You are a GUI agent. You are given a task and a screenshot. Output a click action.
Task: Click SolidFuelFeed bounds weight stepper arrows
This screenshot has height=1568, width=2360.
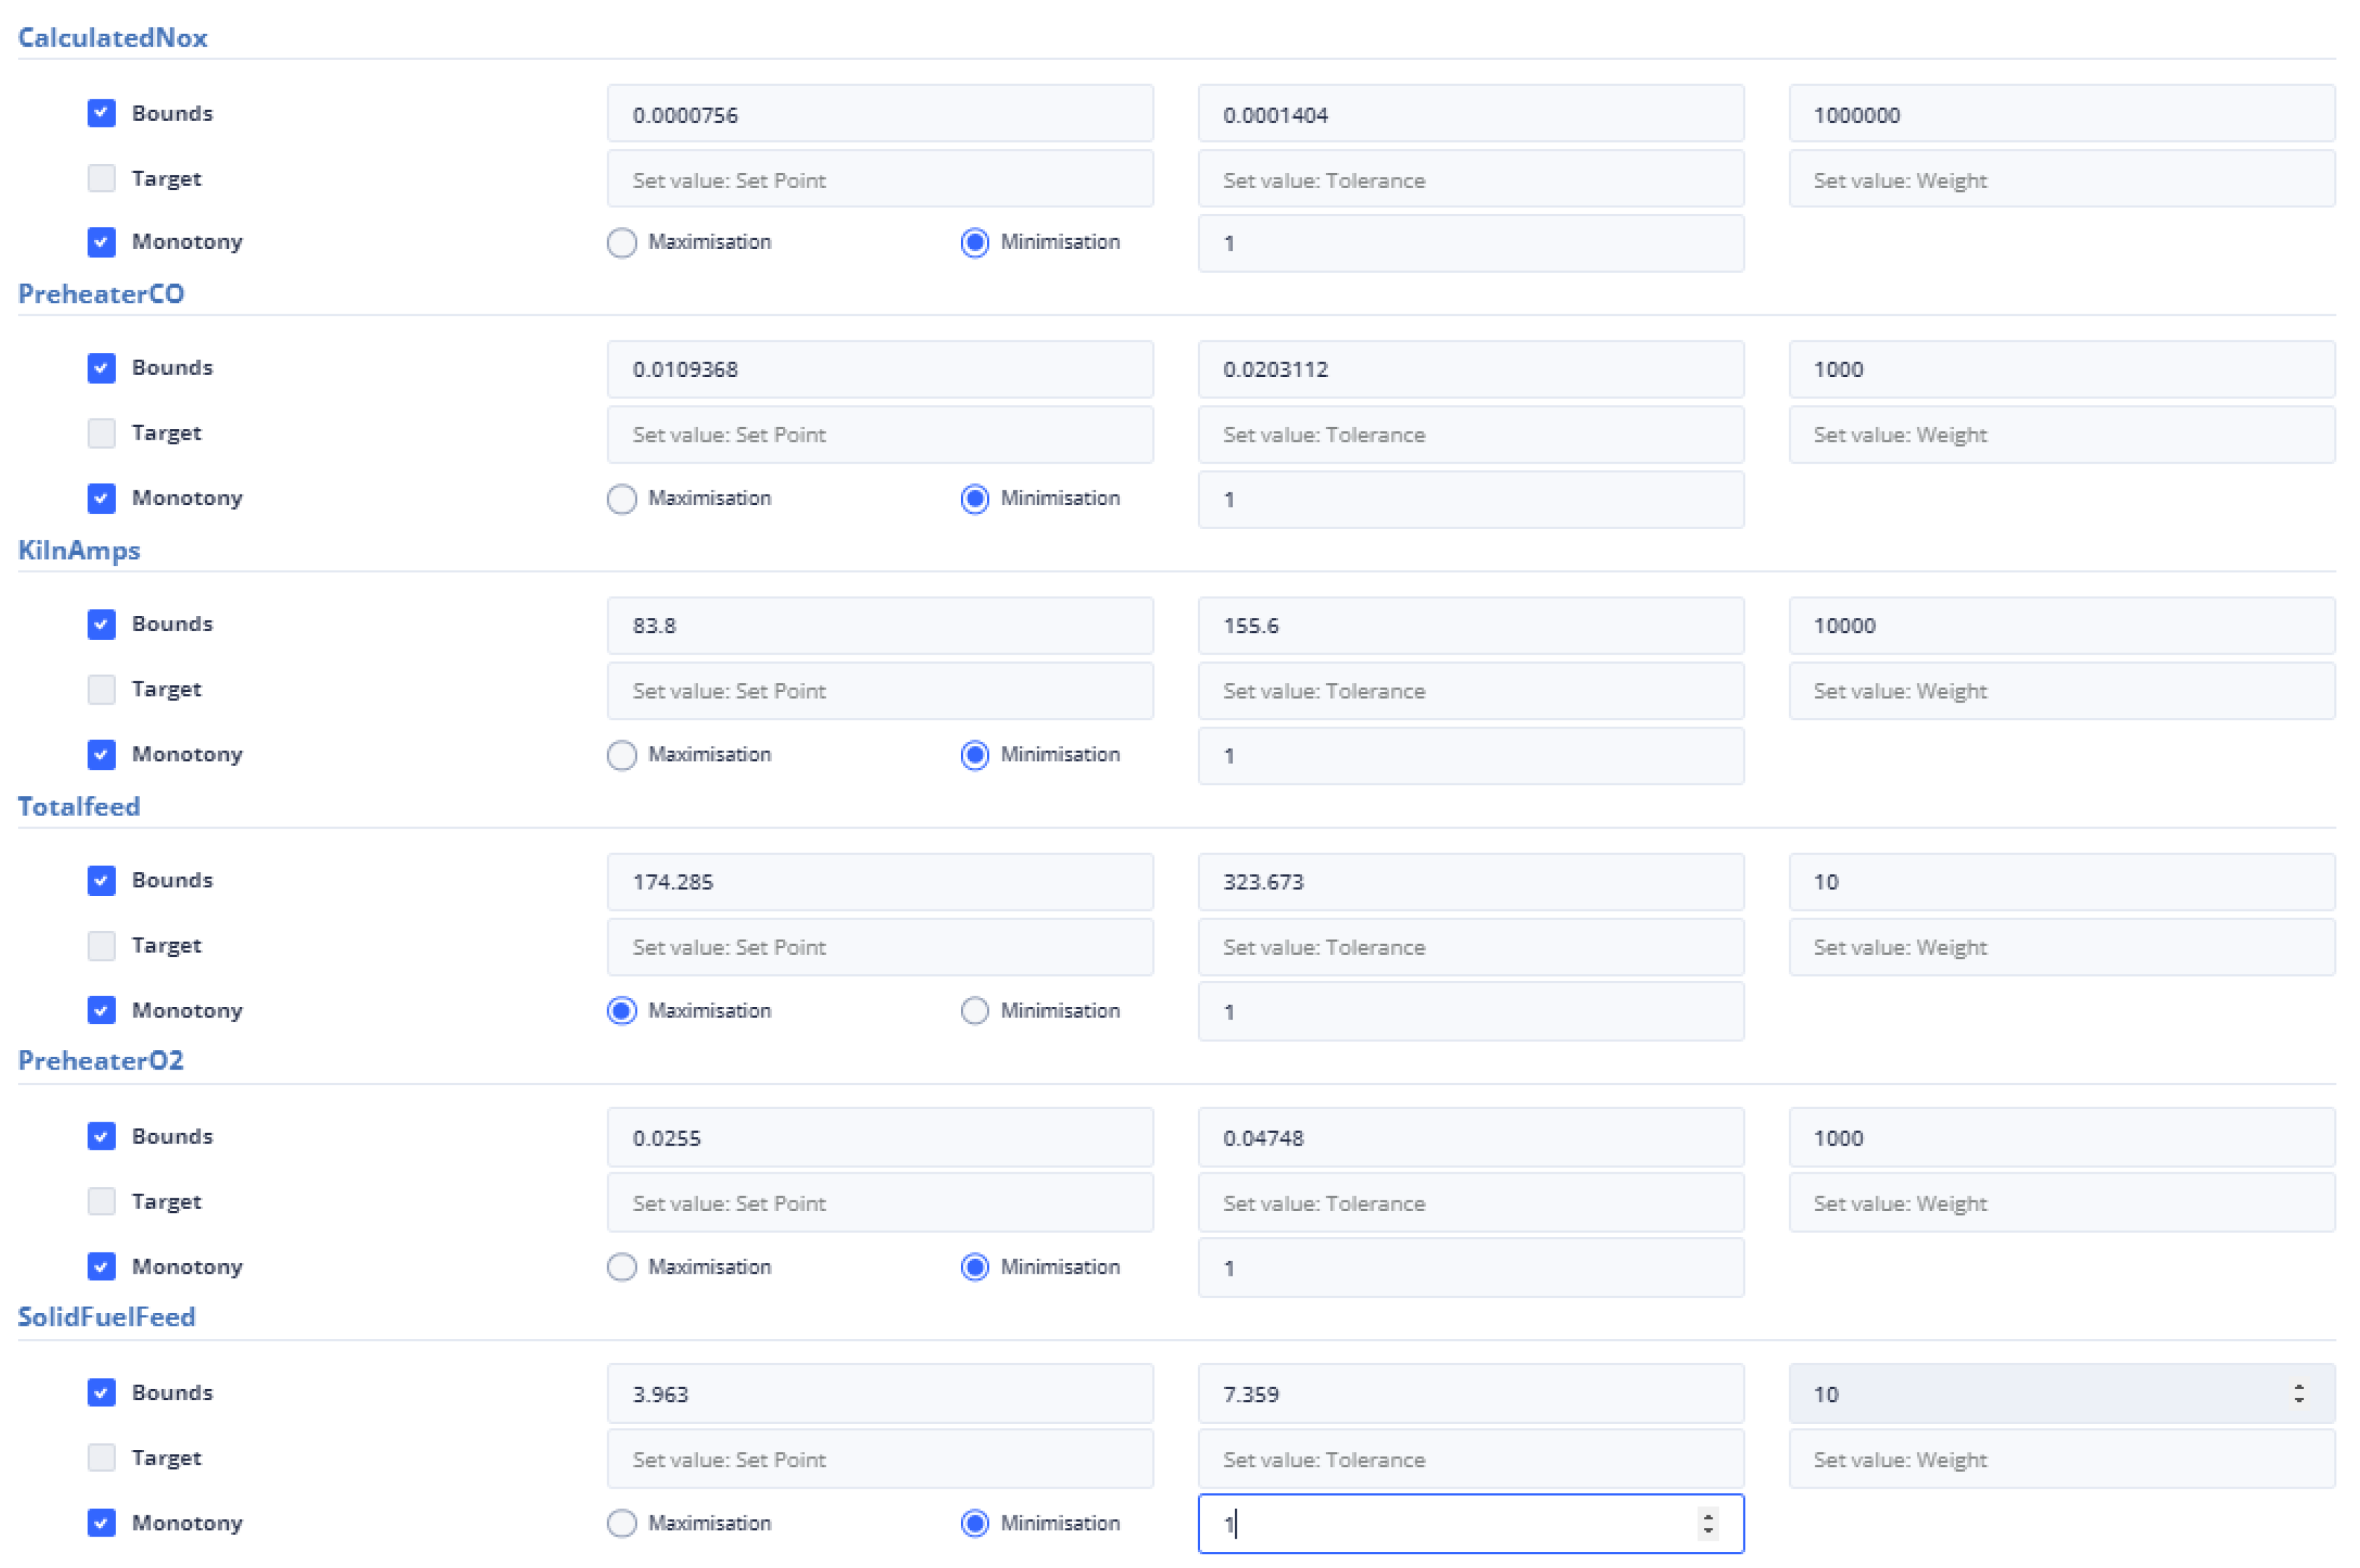[2298, 1393]
